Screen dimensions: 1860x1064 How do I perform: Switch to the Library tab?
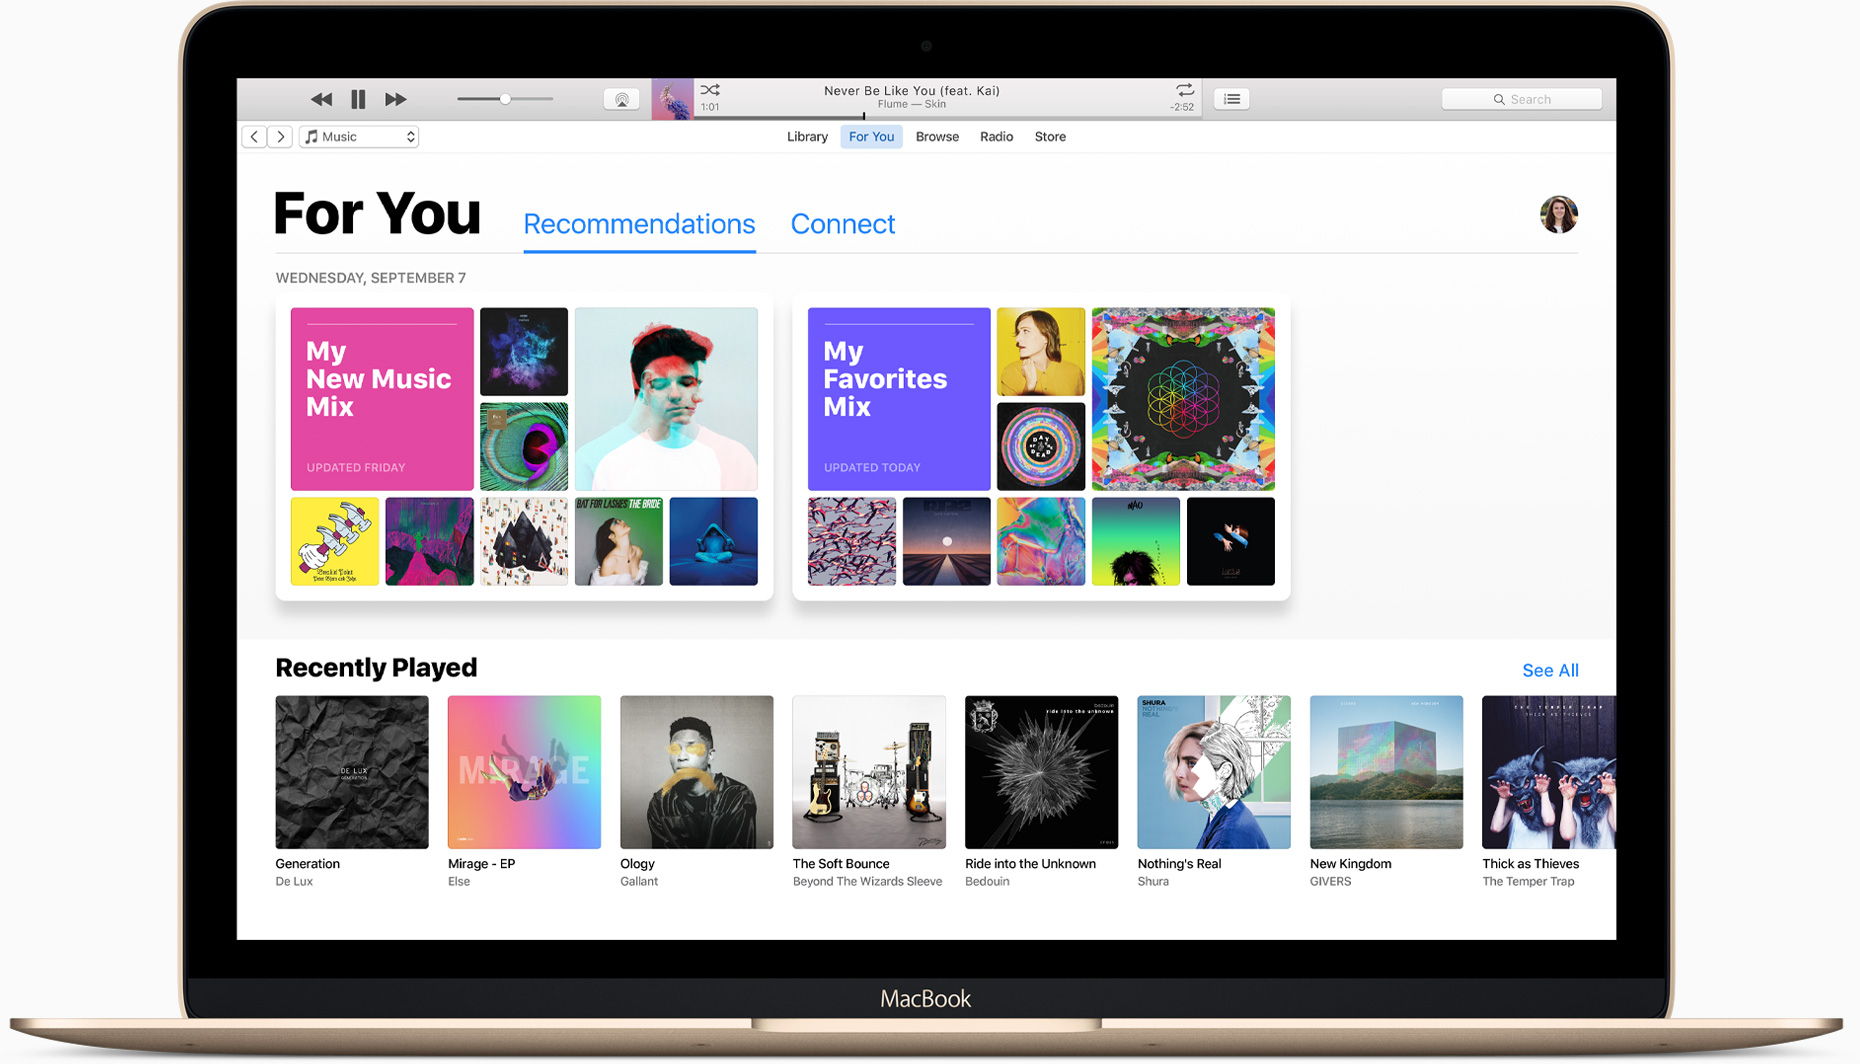pos(807,137)
